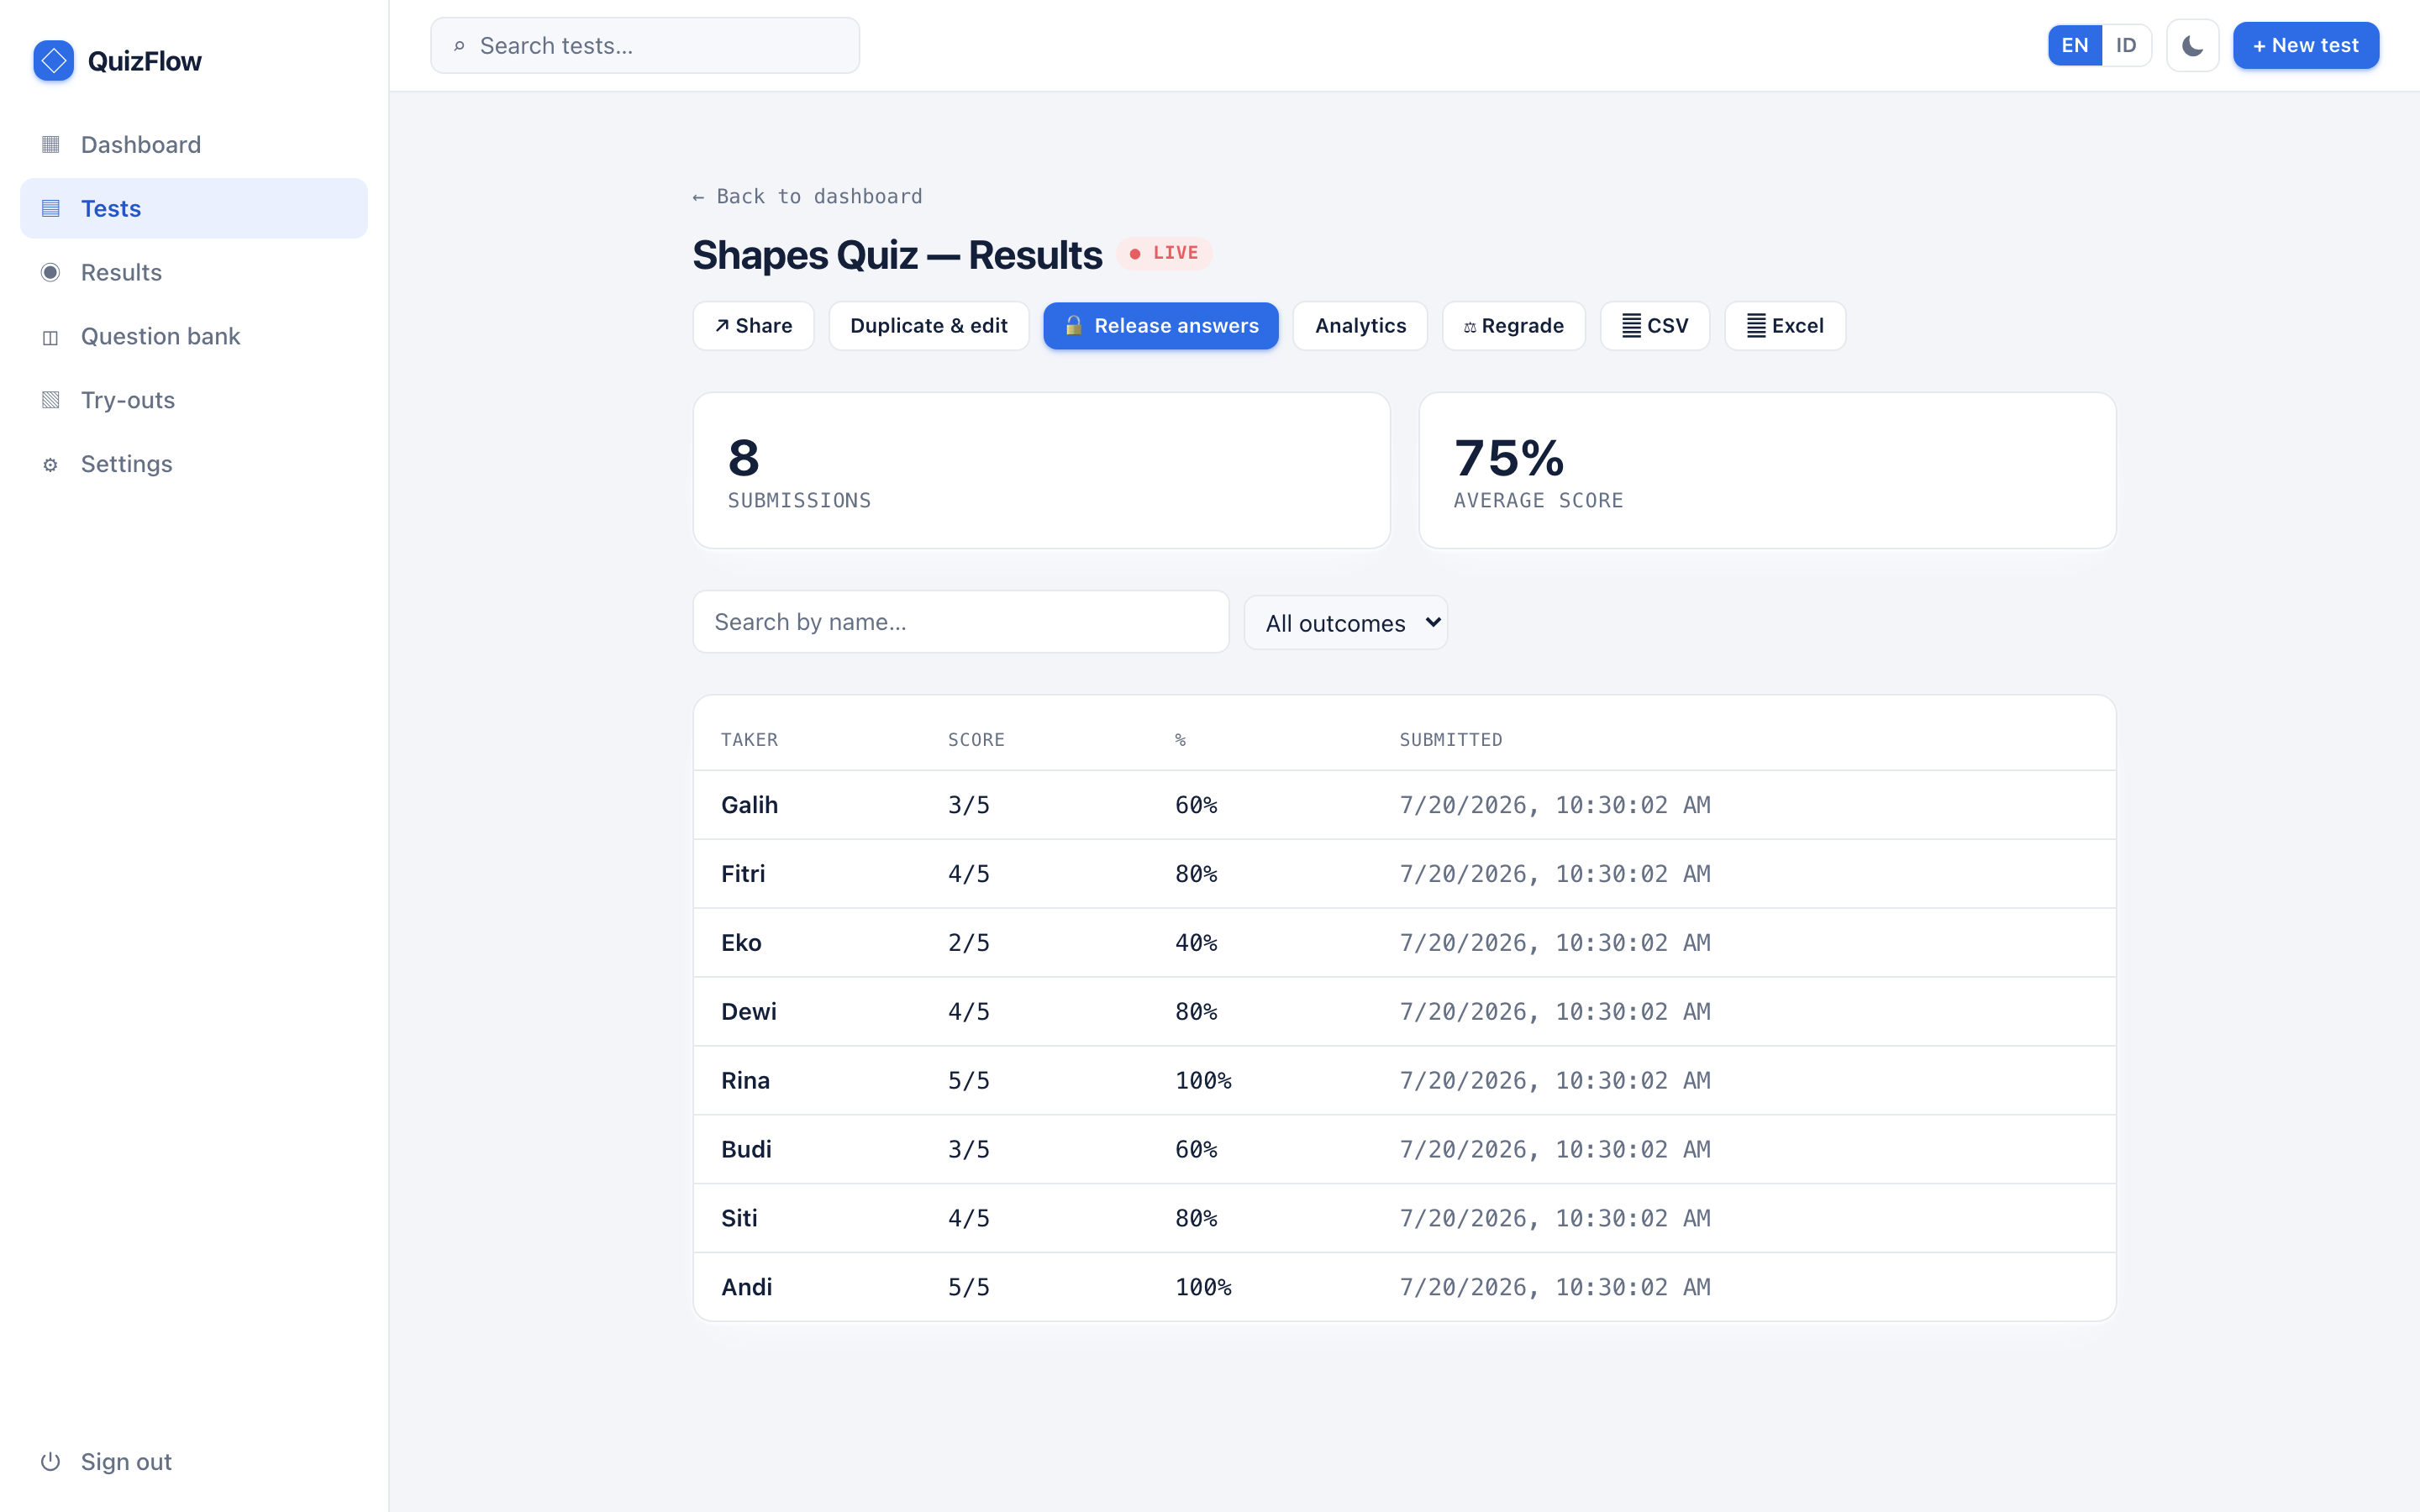Click the magnifier icon in search bar
This screenshot has height=1512, width=2420.
click(459, 46)
